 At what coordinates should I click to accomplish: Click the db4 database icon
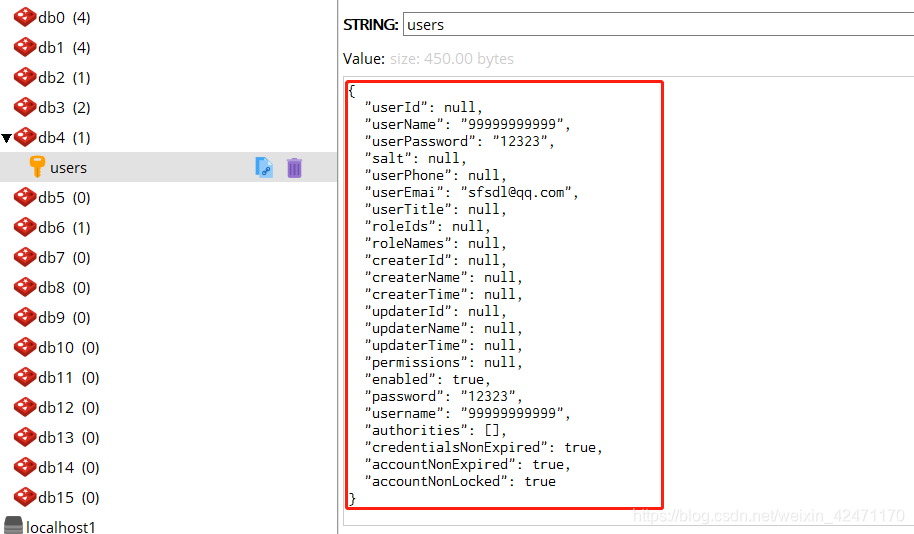click(x=25, y=137)
